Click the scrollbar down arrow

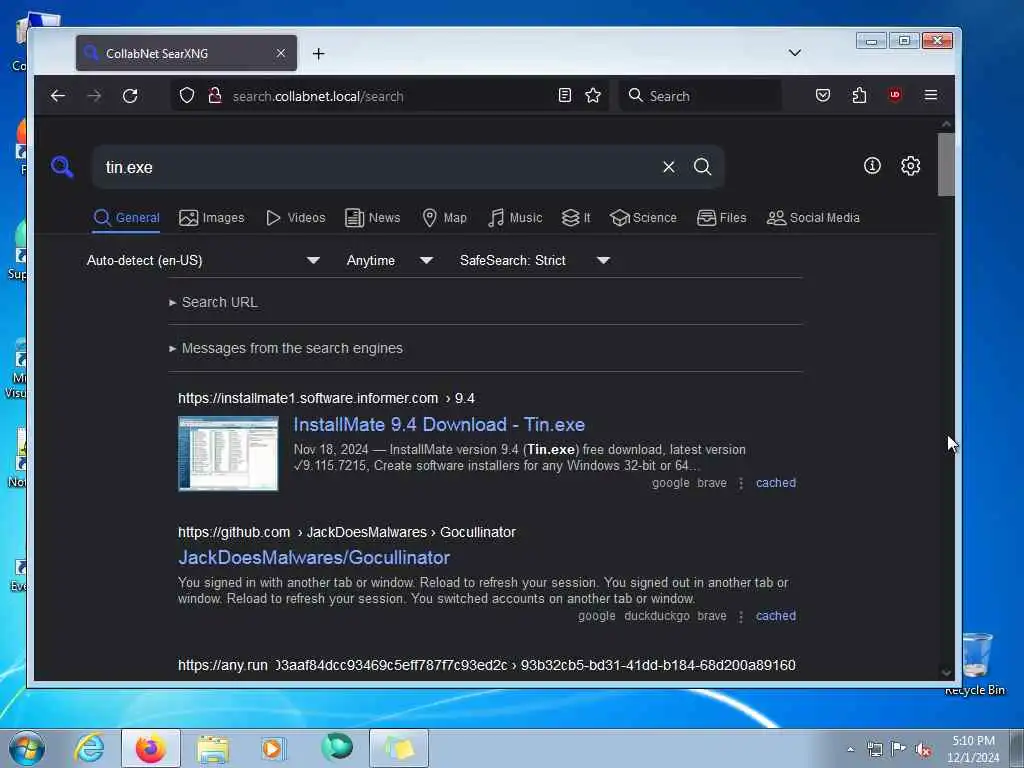pos(946,673)
